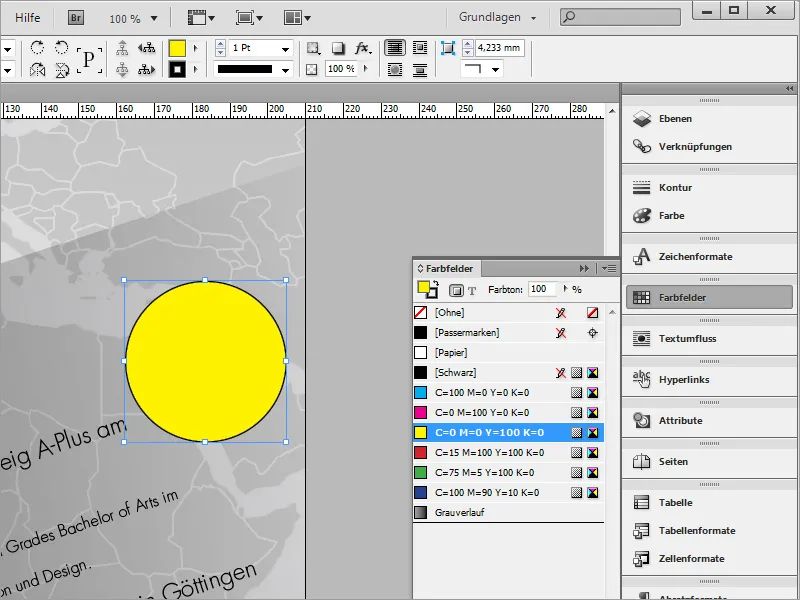
Task: Open screen mode dropdown
Action: coord(249,18)
